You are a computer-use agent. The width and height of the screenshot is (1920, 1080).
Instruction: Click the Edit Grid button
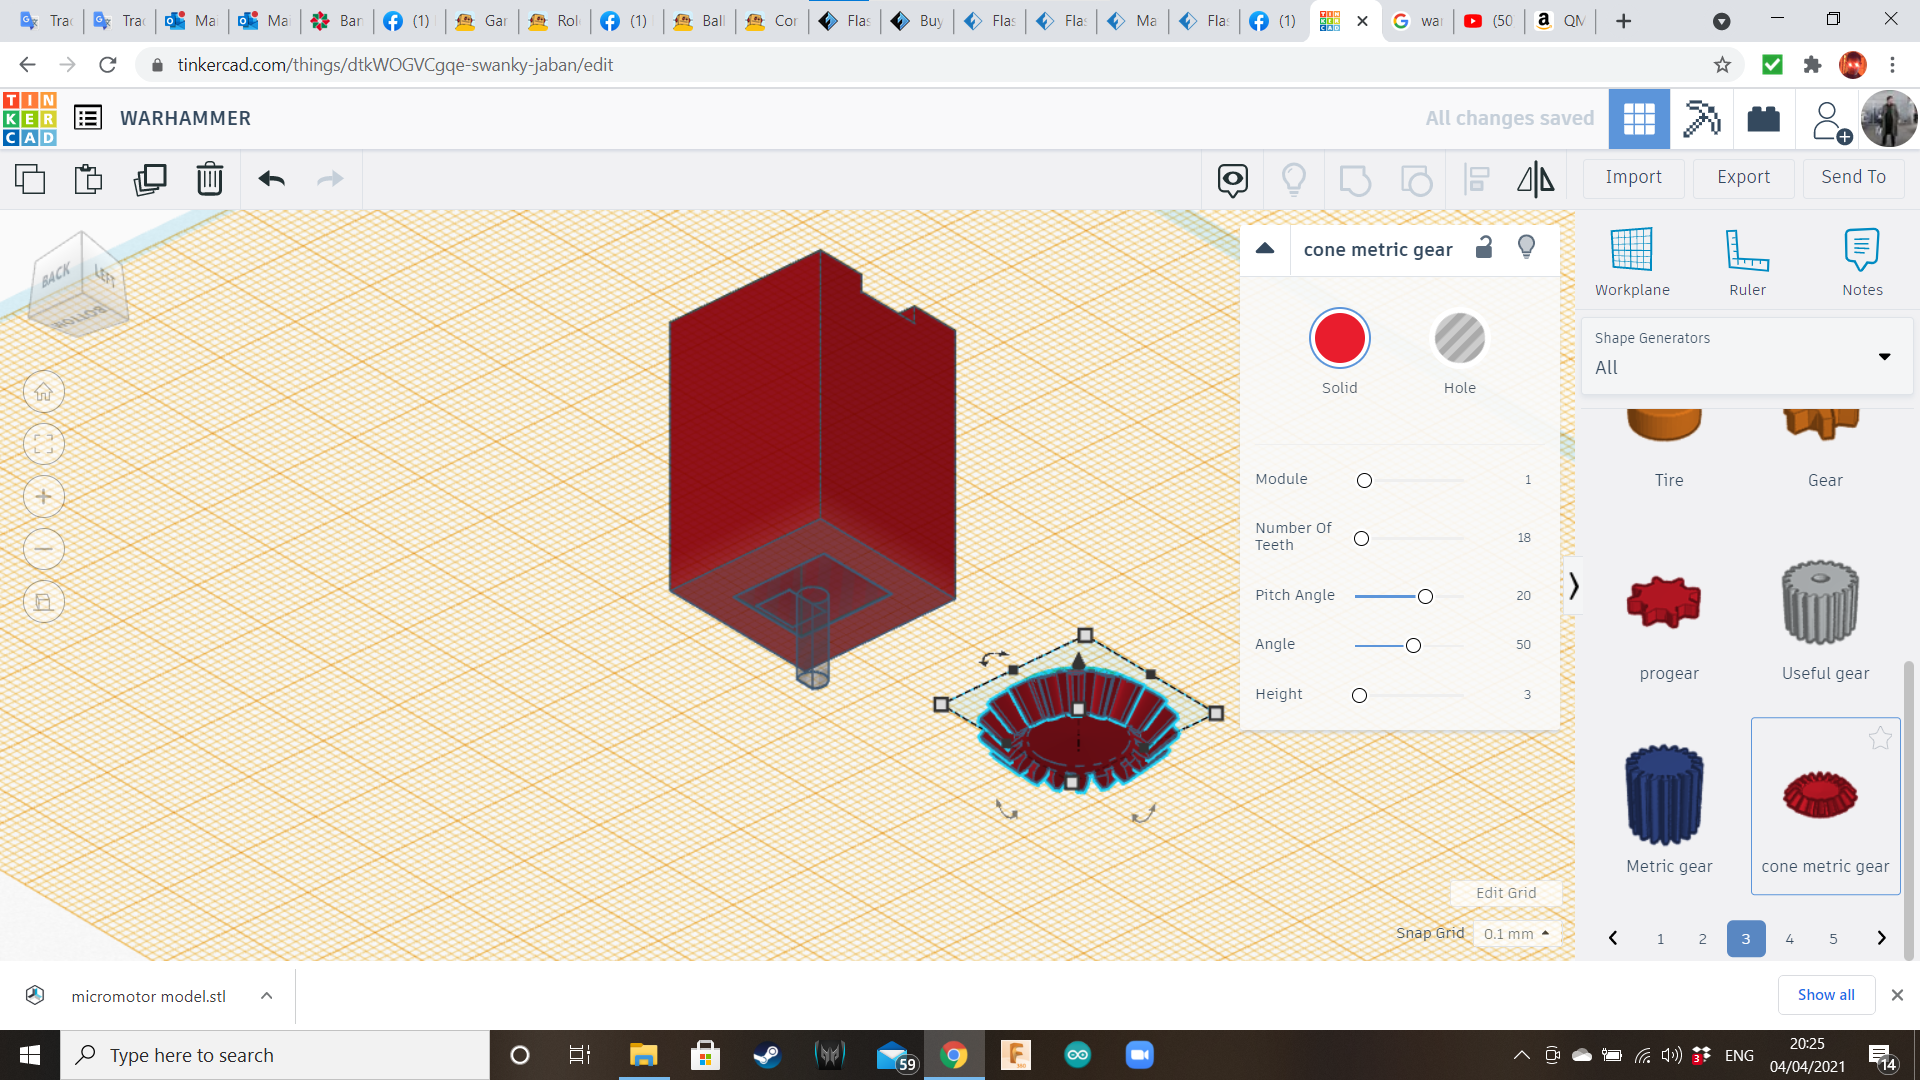pyautogui.click(x=1505, y=892)
